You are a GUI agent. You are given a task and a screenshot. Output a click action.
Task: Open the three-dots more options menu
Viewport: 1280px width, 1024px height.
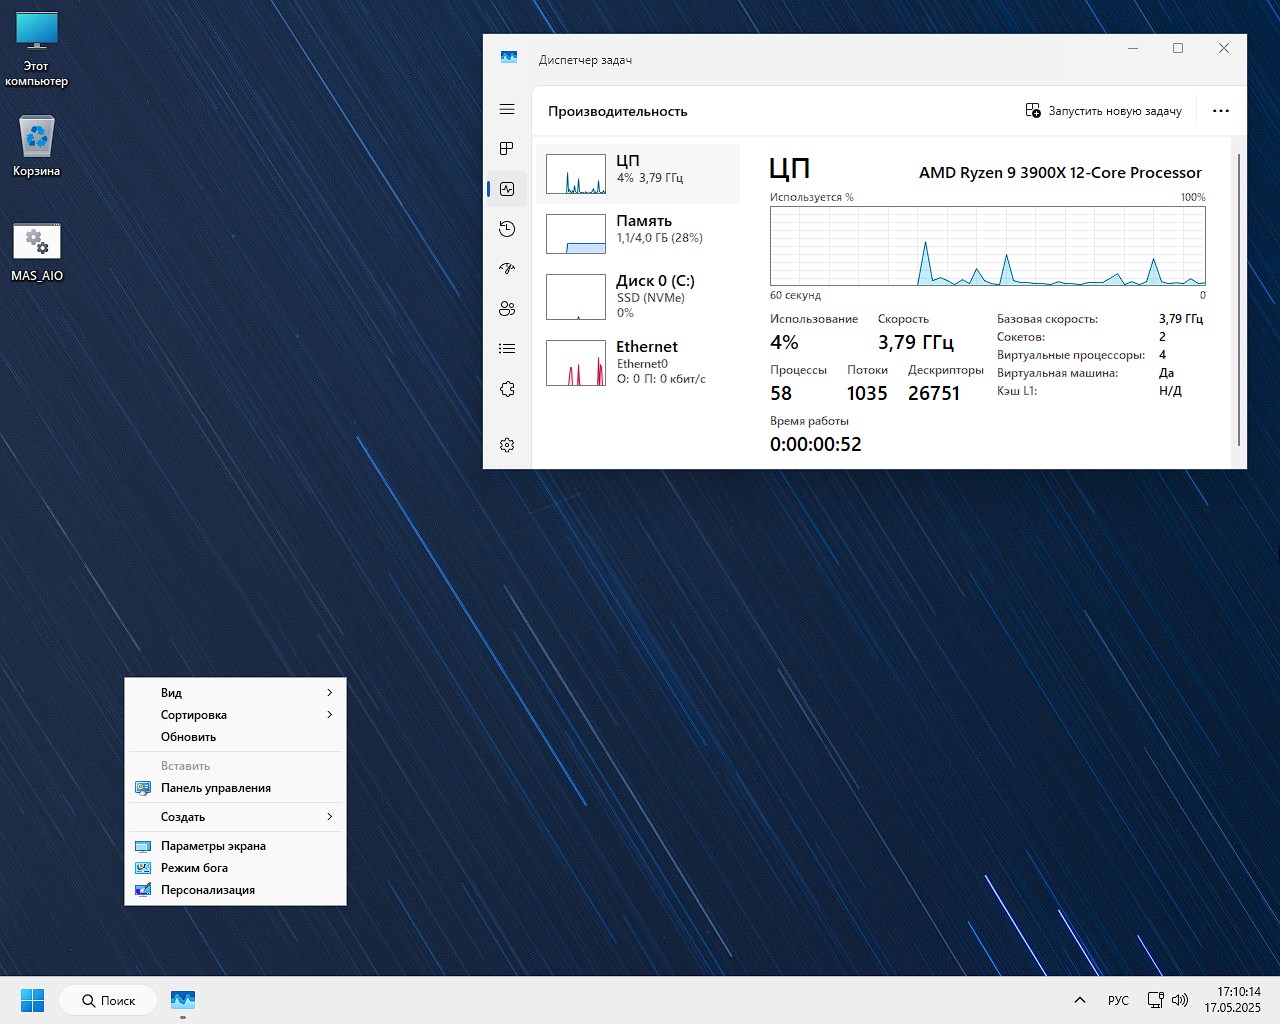1221,111
